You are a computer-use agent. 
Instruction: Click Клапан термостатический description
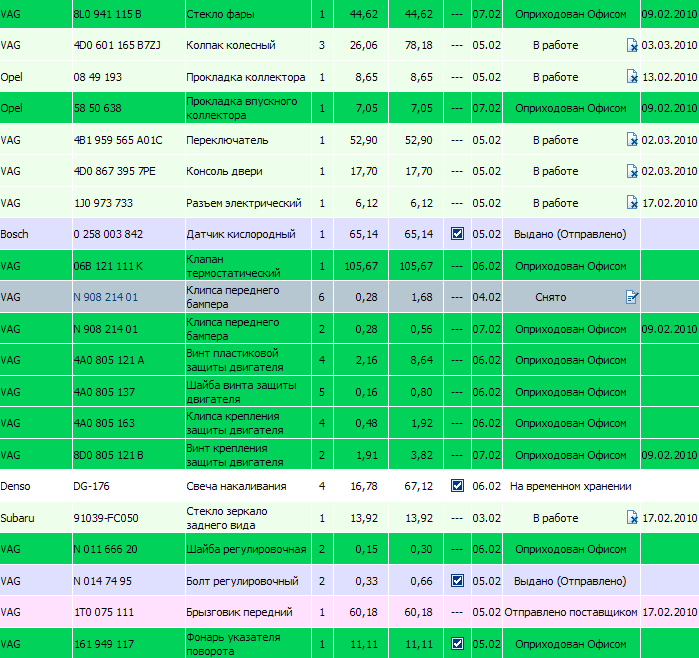pyautogui.click(x=233, y=266)
